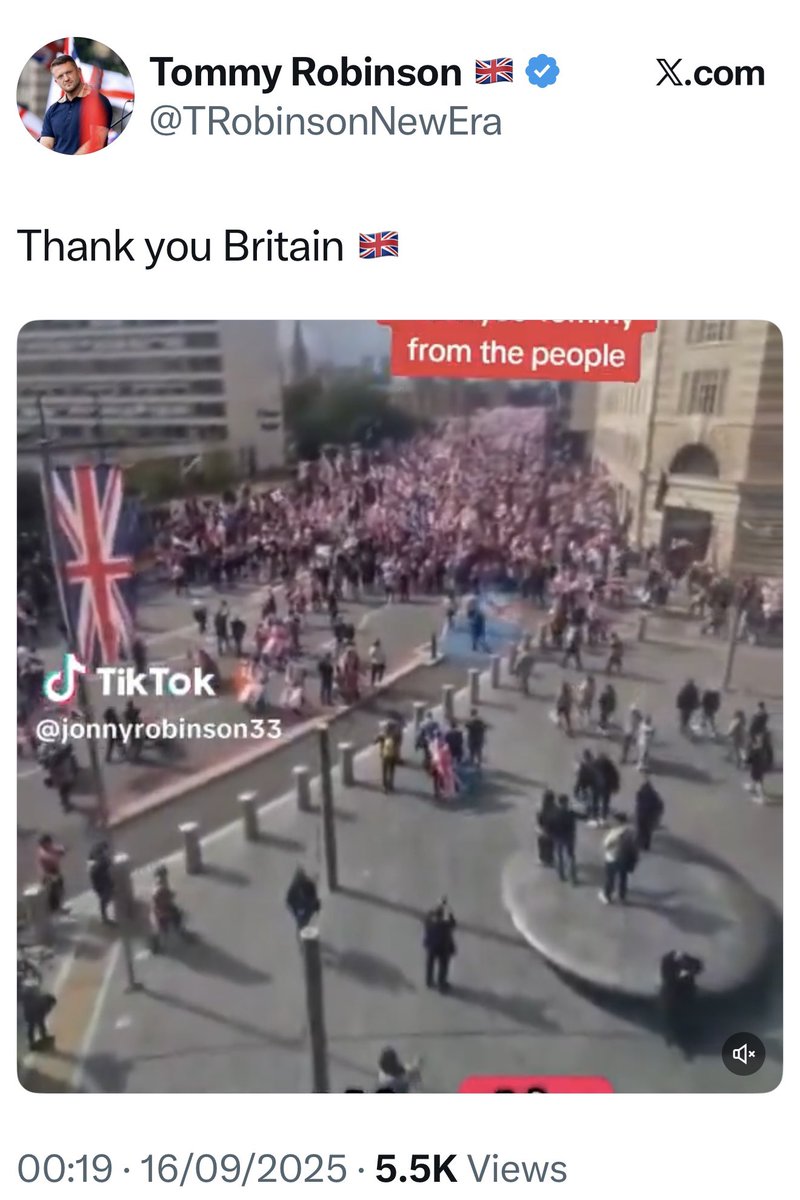Click the blue verified badge
800x1200 pixels.
tap(543, 72)
